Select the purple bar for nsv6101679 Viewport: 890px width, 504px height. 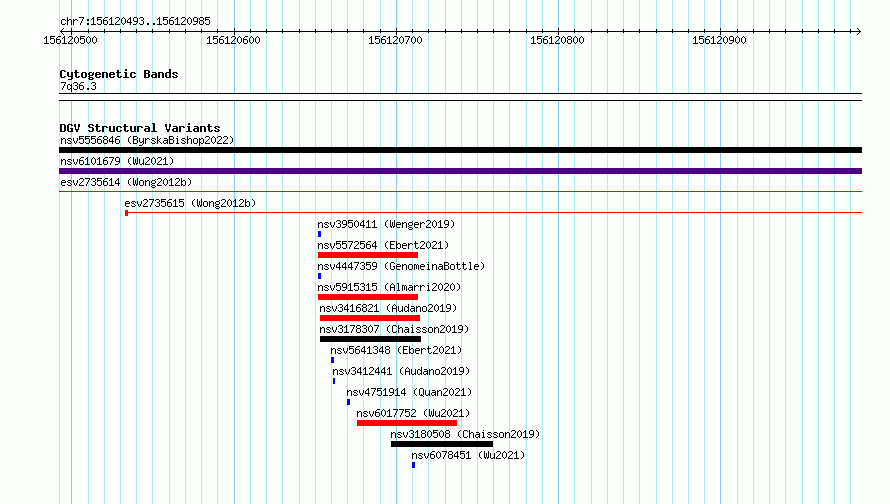(460, 171)
